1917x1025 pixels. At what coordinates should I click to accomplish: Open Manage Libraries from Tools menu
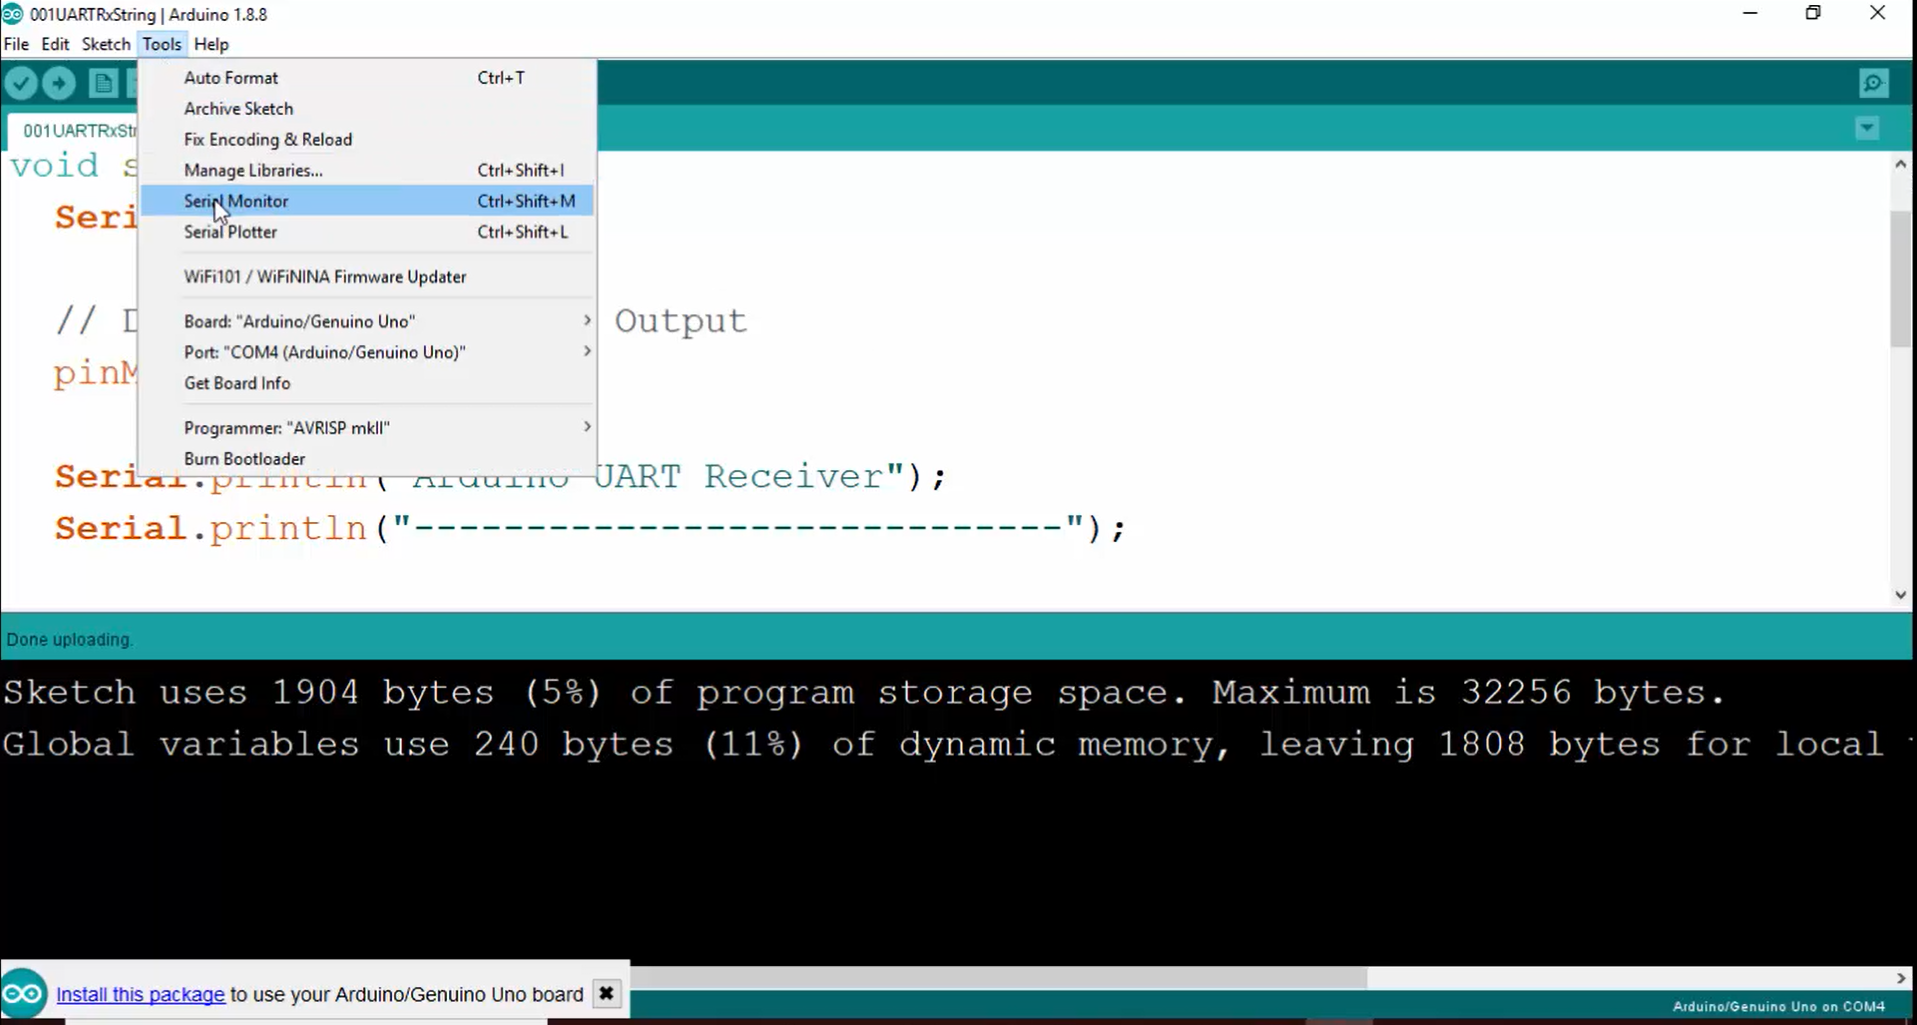pyautogui.click(x=367, y=171)
